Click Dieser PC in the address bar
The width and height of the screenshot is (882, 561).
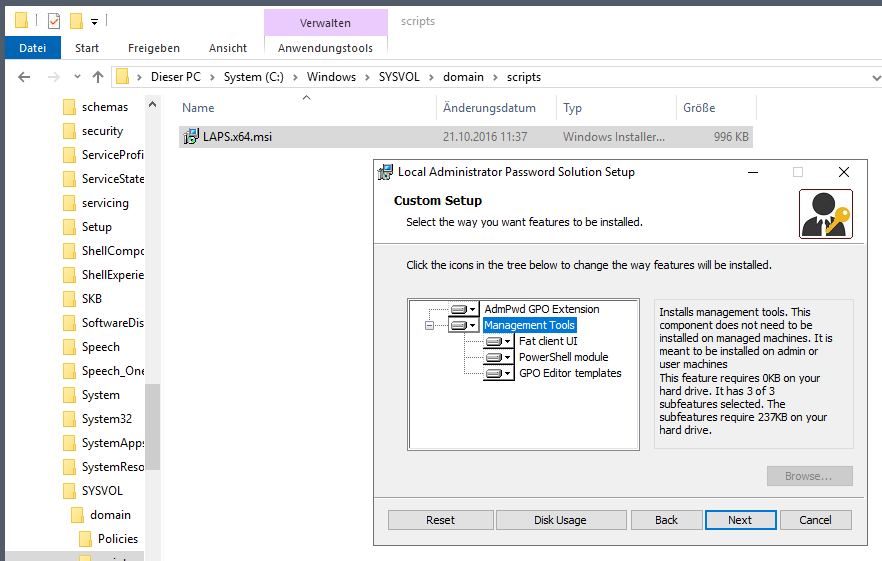tap(176, 77)
